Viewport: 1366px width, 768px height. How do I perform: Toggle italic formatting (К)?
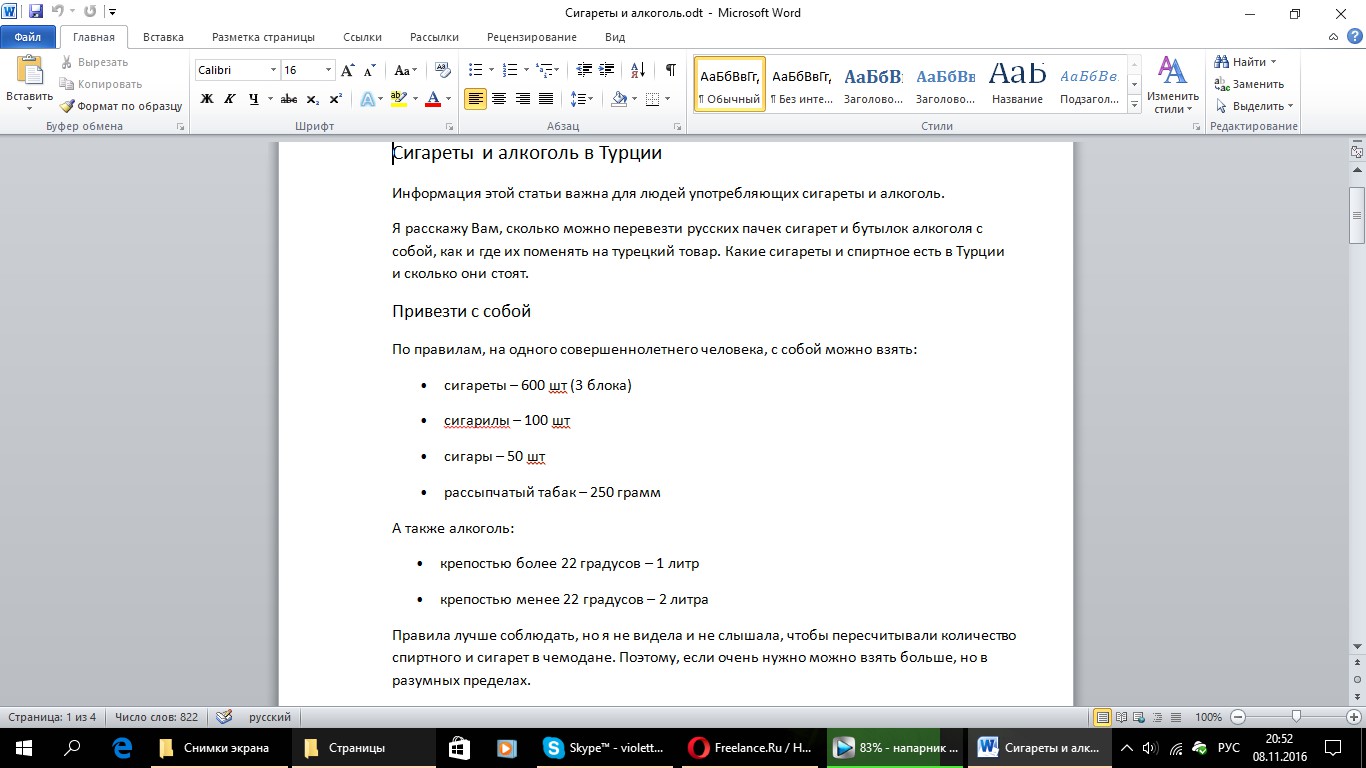click(x=230, y=99)
